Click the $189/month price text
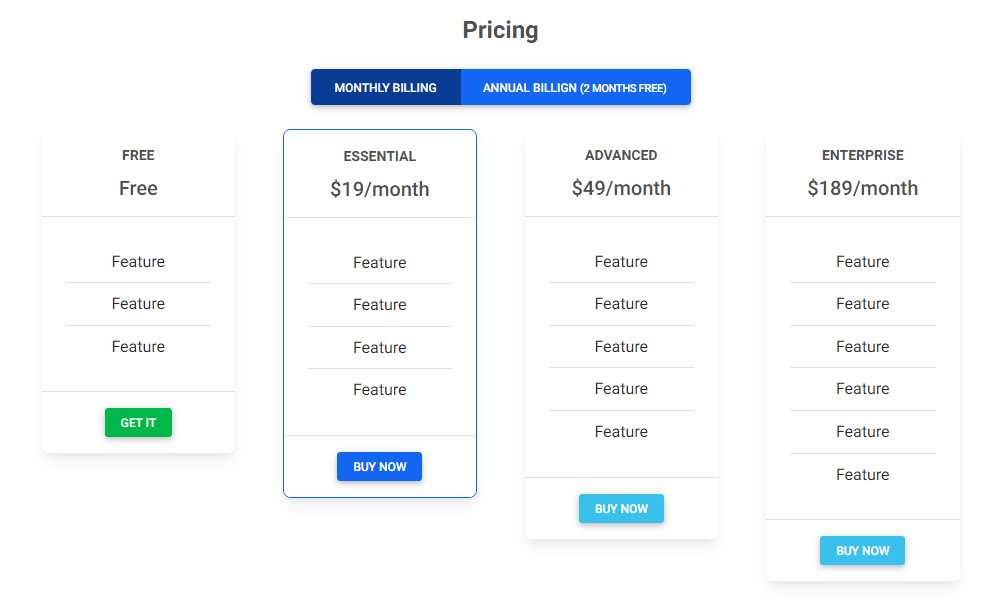This screenshot has height=616, width=1000. tap(863, 189)
